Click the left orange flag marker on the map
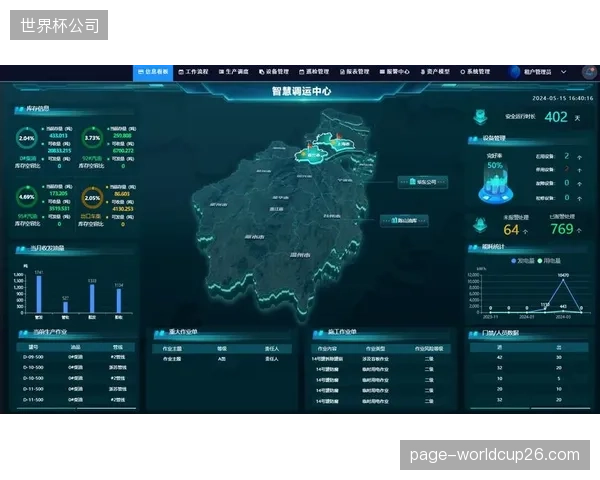 [x=309, y=145]
